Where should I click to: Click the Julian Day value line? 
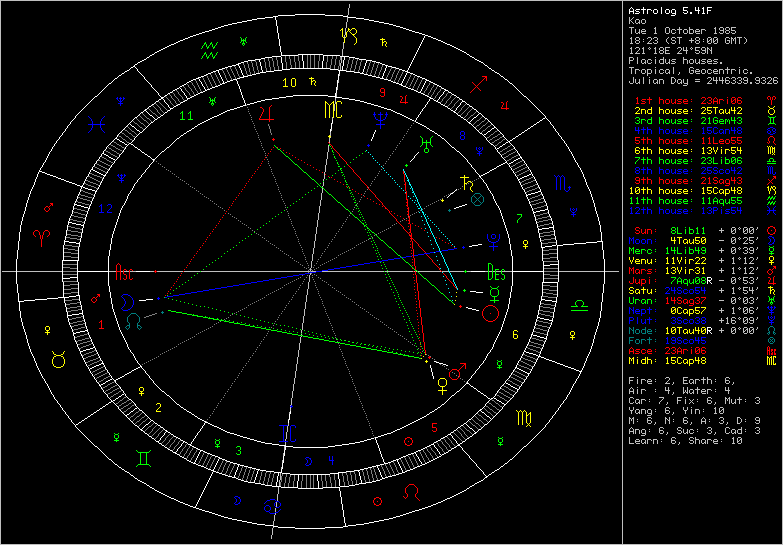click(x=702, y=79)
